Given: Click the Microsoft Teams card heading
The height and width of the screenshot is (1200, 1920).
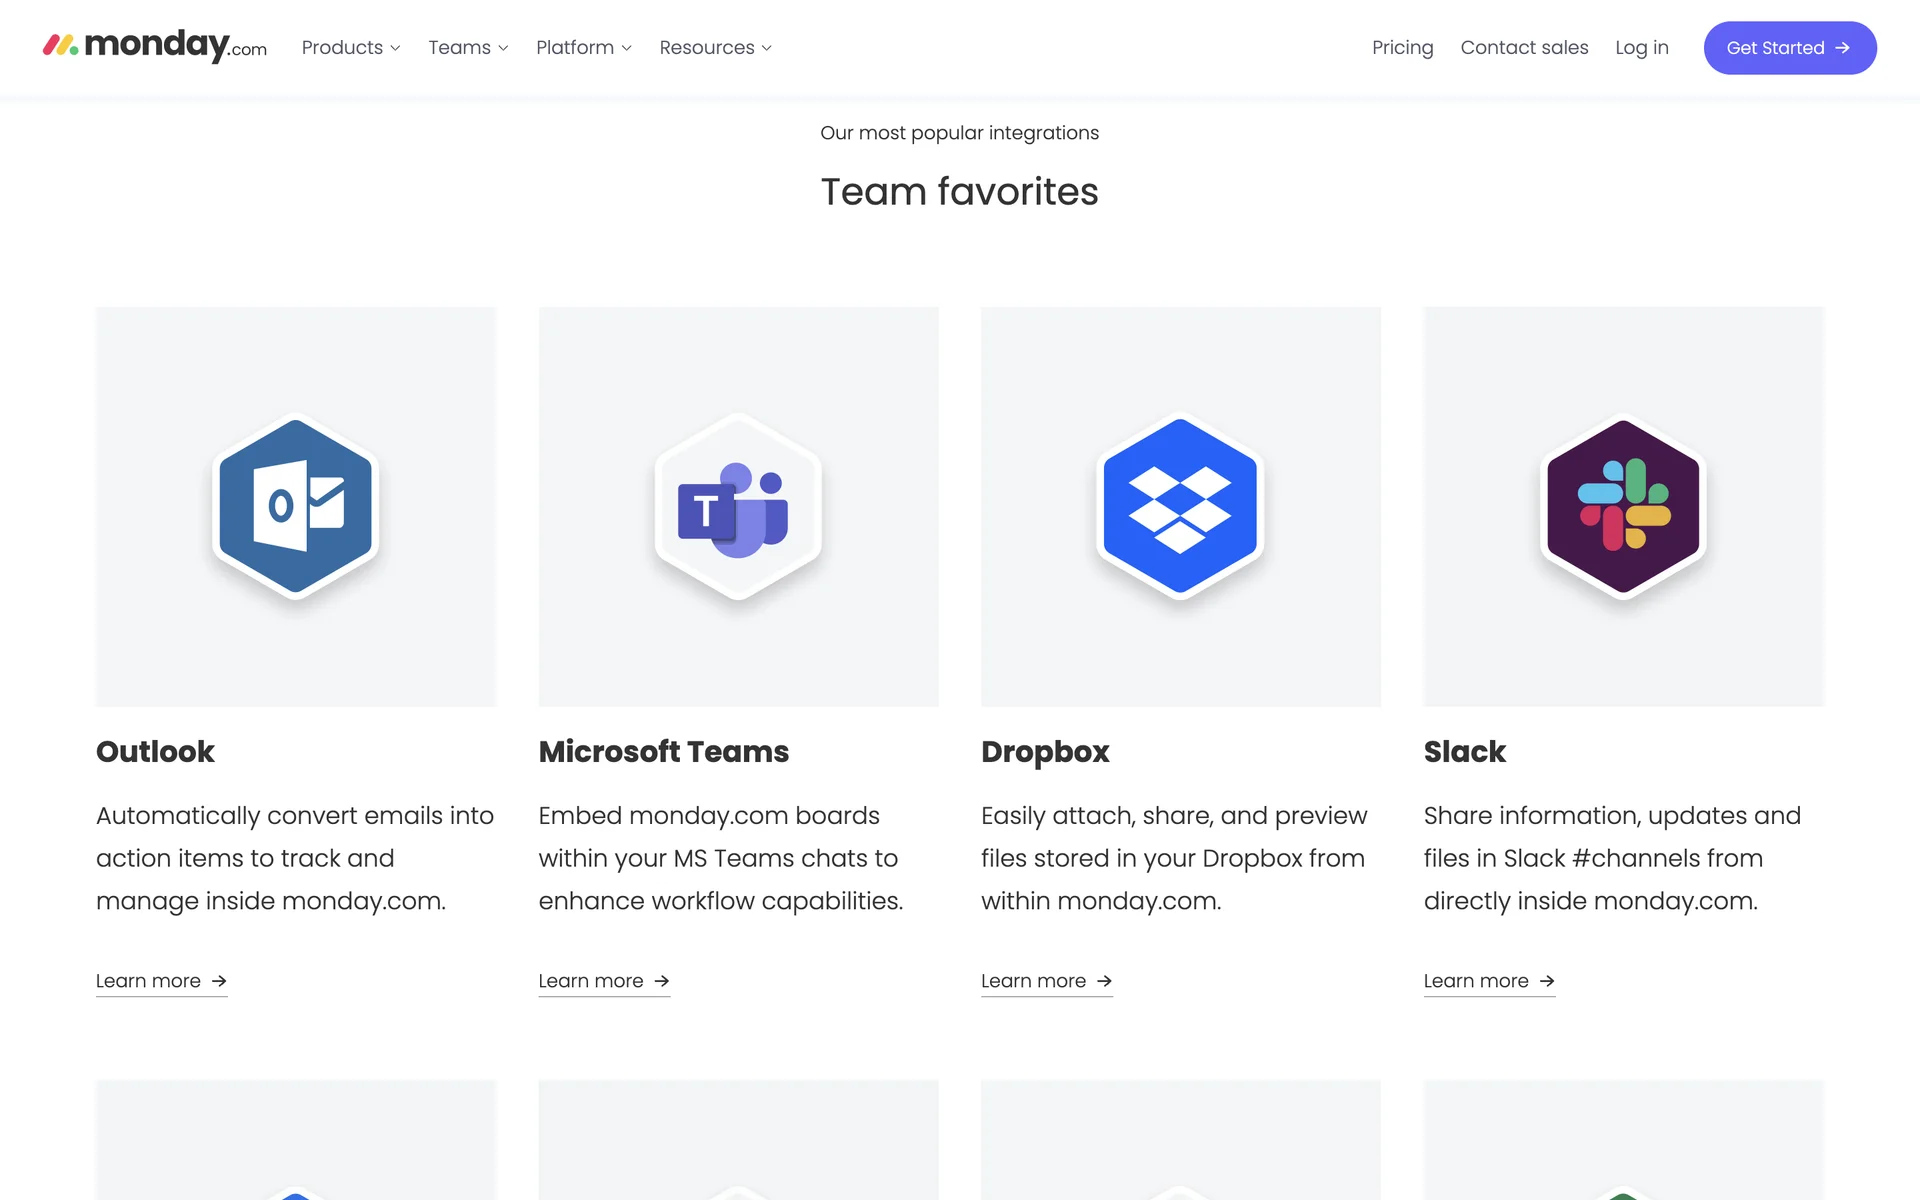Looking at the screenshot, I should tap(663, 752).
